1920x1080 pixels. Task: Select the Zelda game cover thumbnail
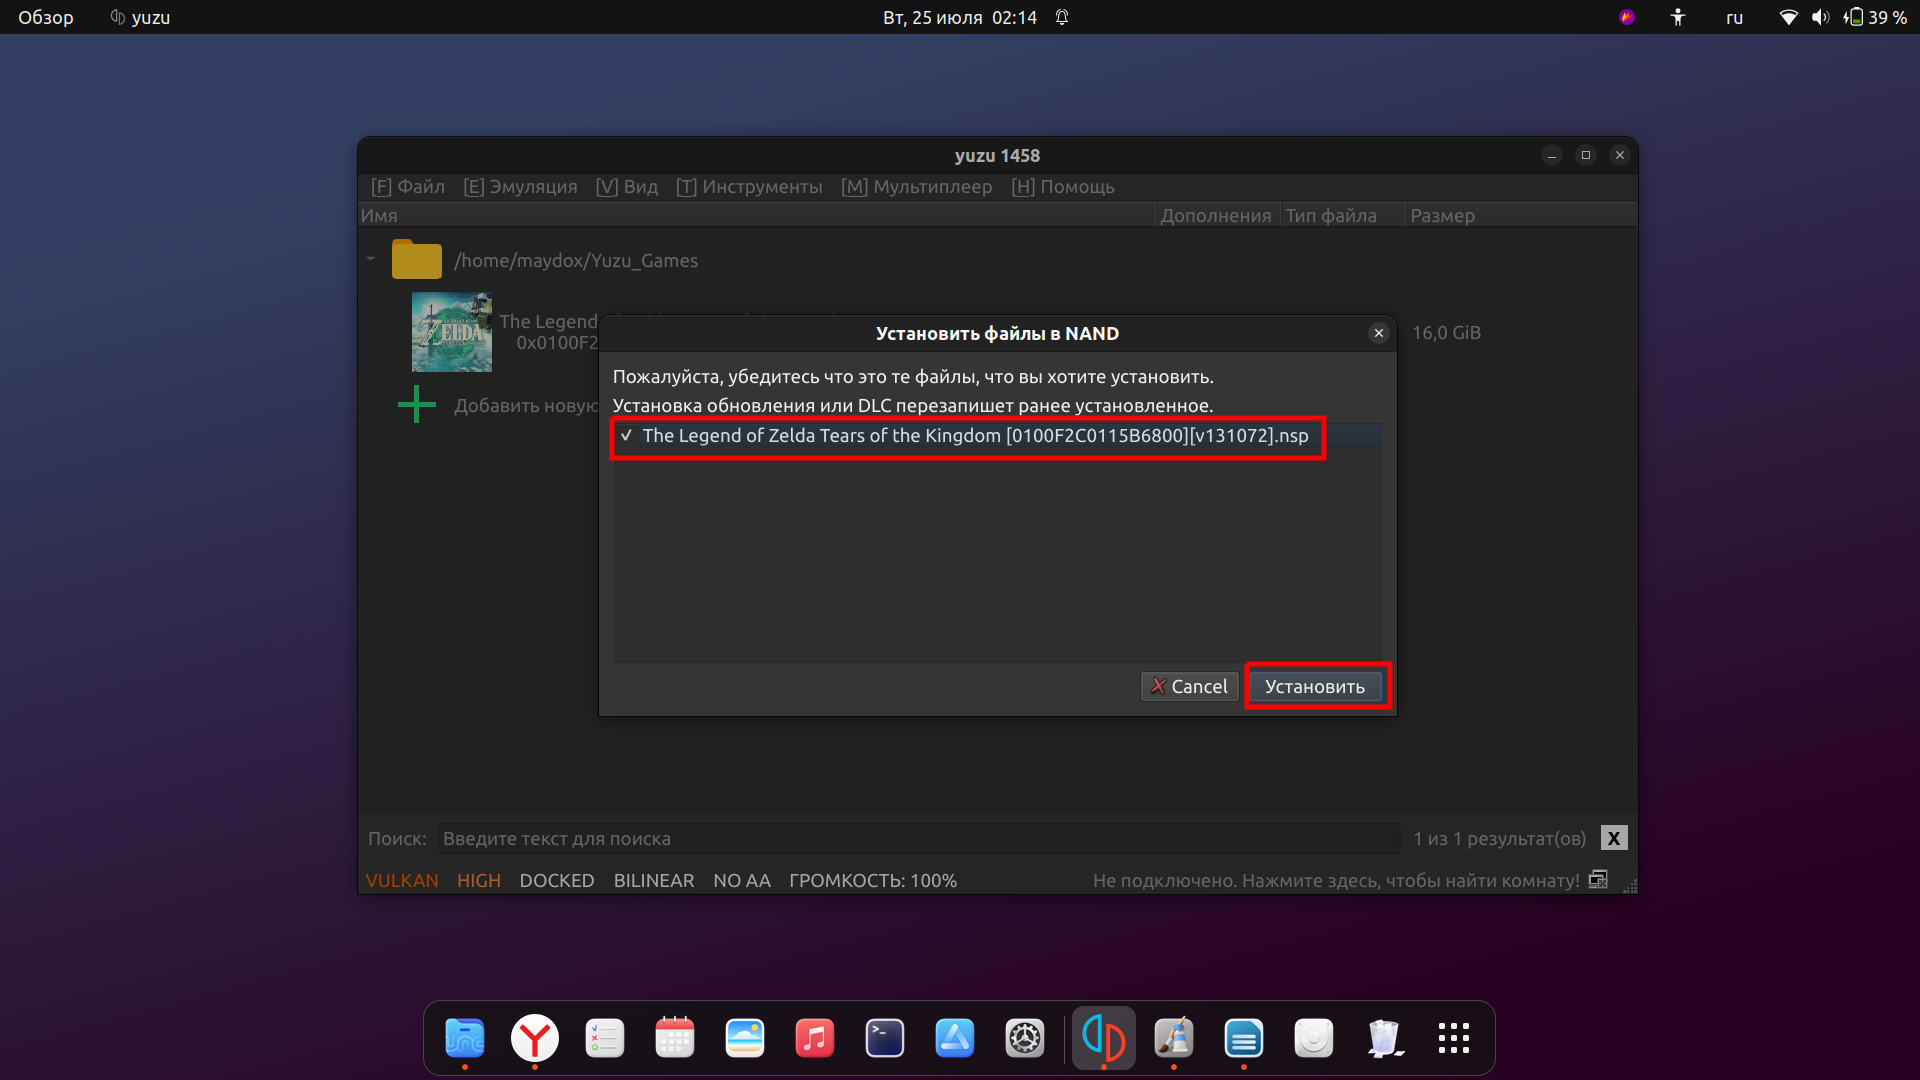[x=452, y=332]
